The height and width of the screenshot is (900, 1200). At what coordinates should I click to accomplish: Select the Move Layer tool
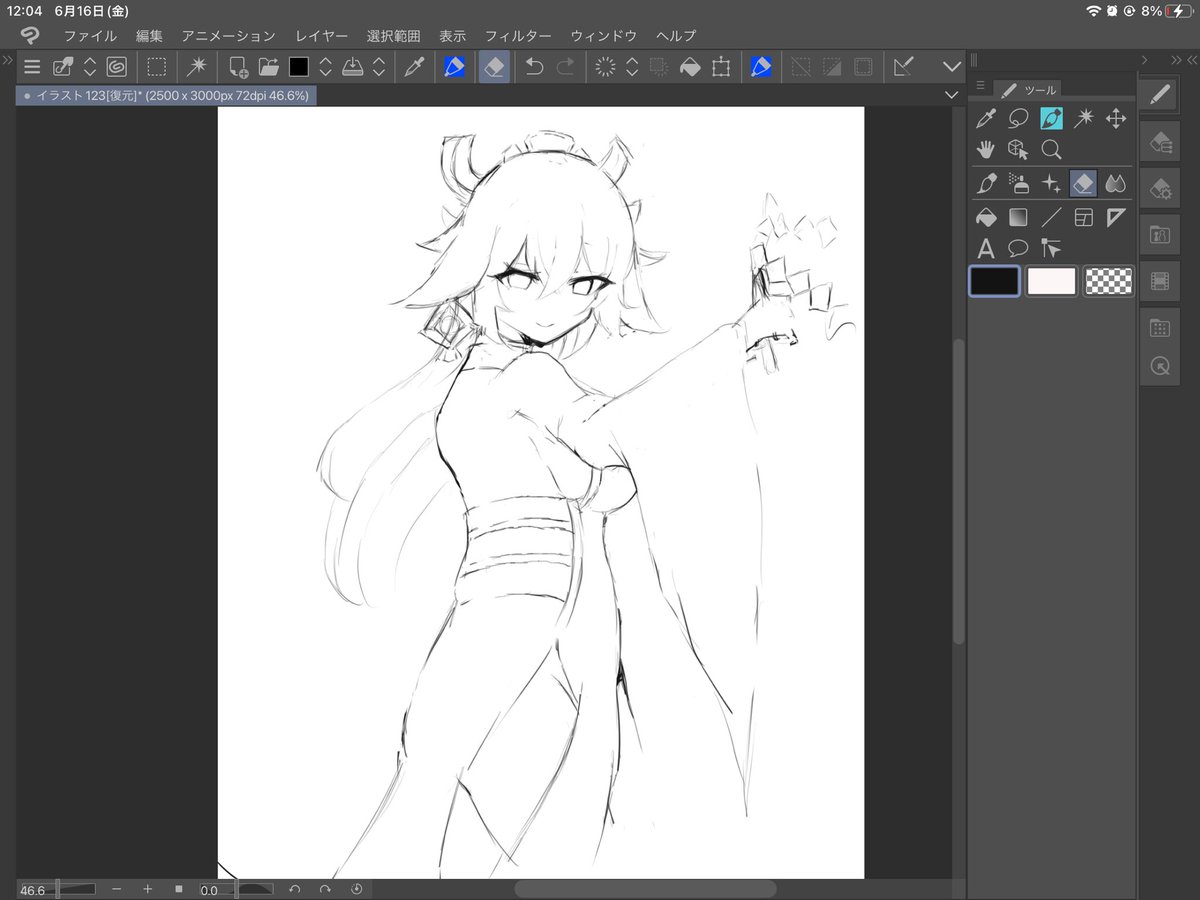coord(1116,120)
